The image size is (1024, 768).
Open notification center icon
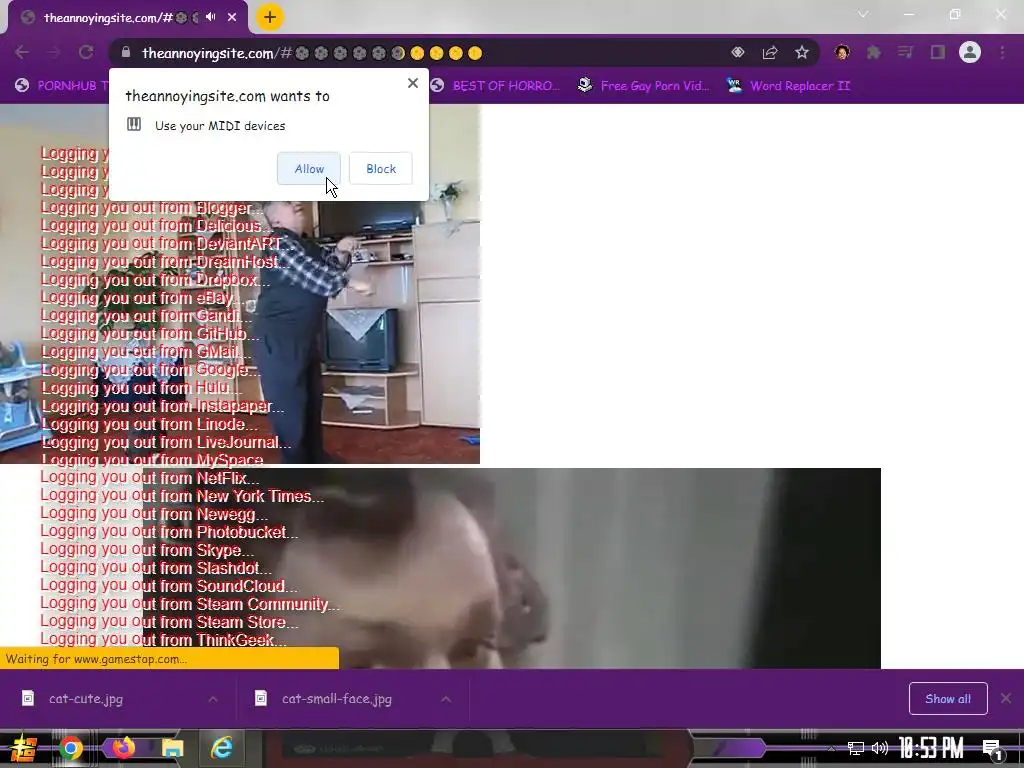point(993,749)
